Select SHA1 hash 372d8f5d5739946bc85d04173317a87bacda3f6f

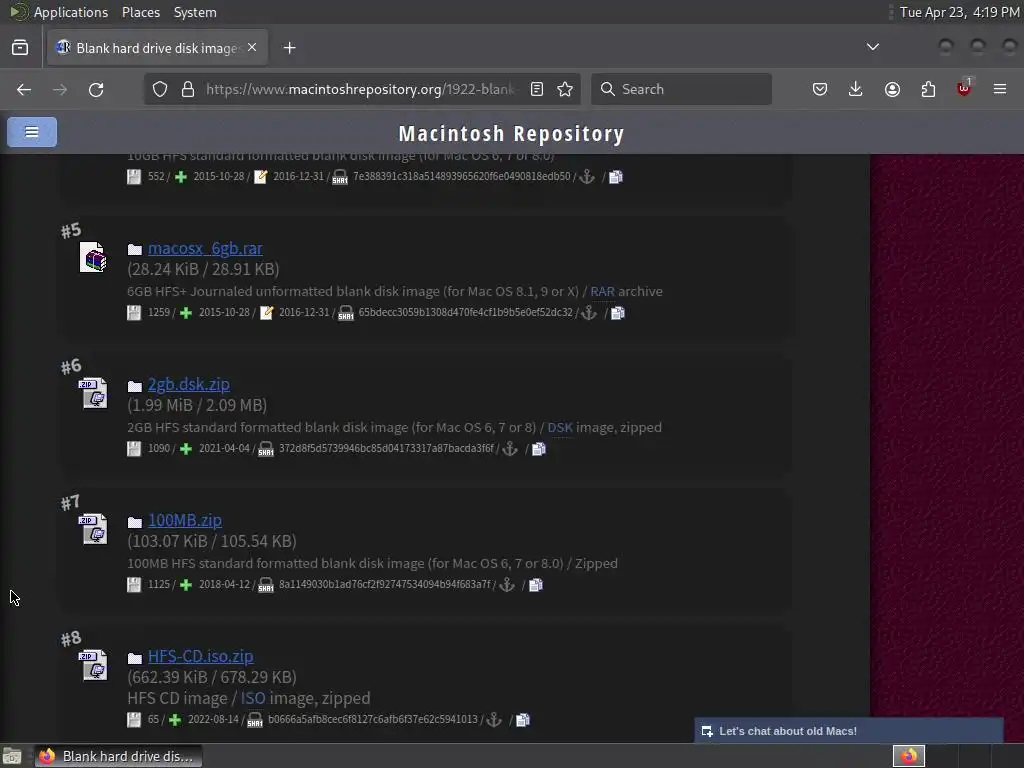(x=386, y=448)
